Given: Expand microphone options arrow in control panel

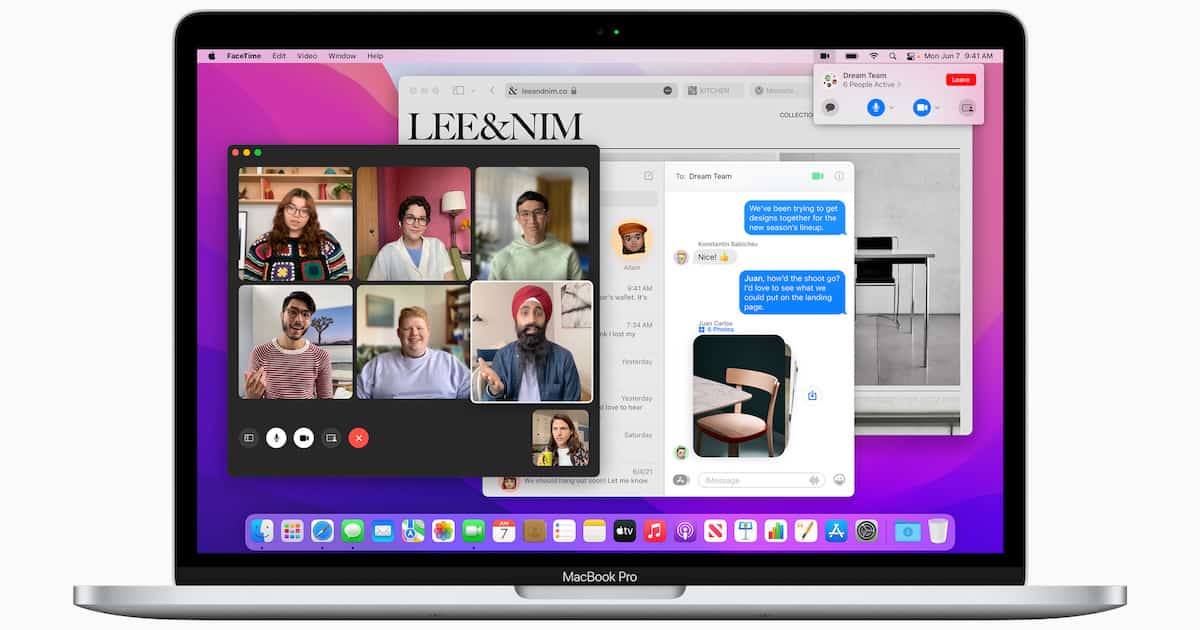Looking at the screenshot, I should click(x=891, y=107).
